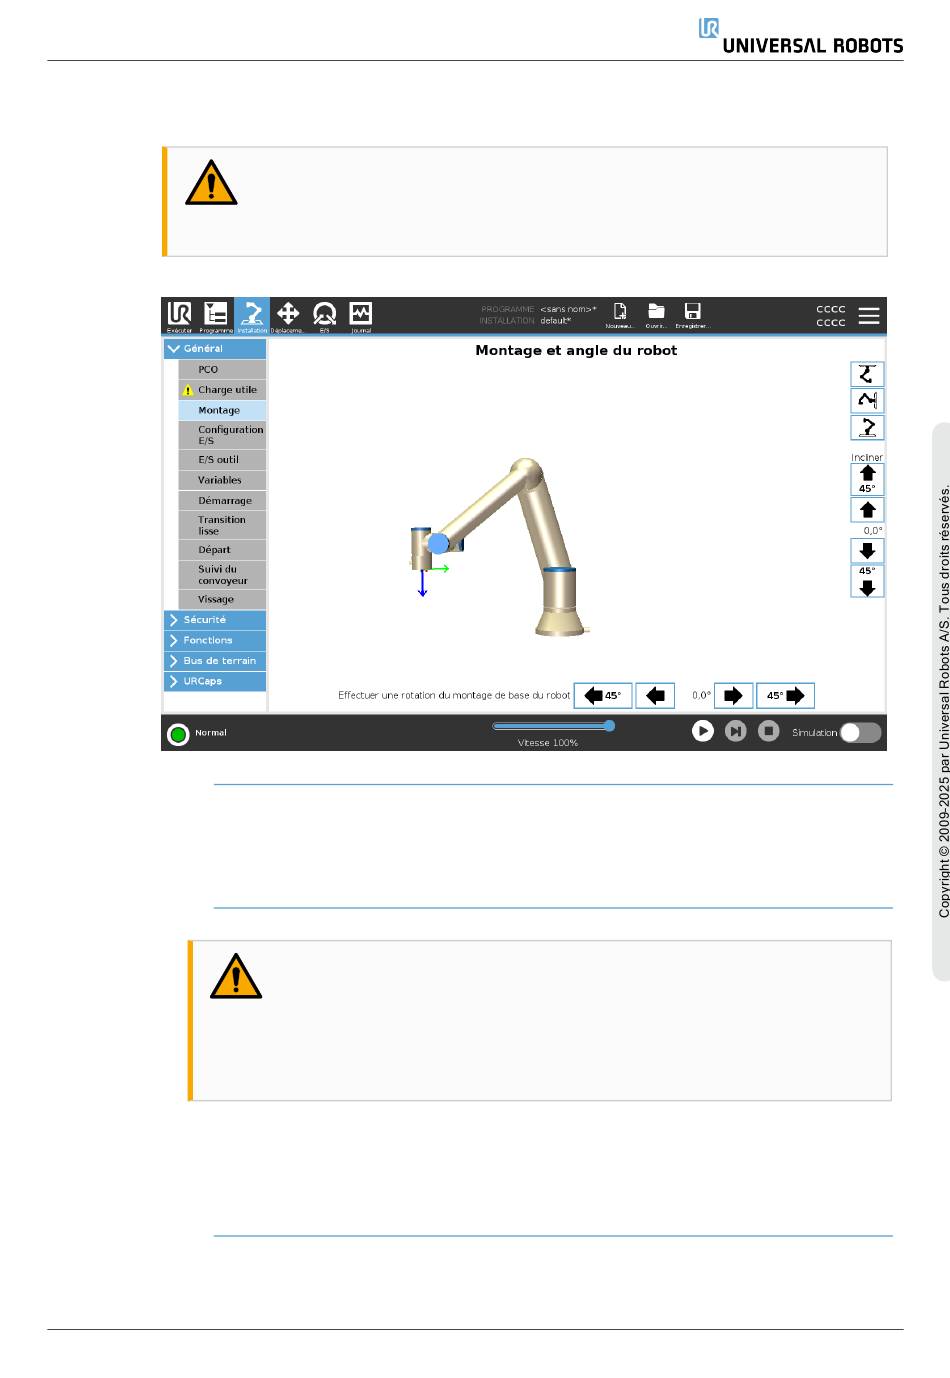Click the installation name 'default*'
This screenshot has width=950, height=1378.
tap(556, 321)
